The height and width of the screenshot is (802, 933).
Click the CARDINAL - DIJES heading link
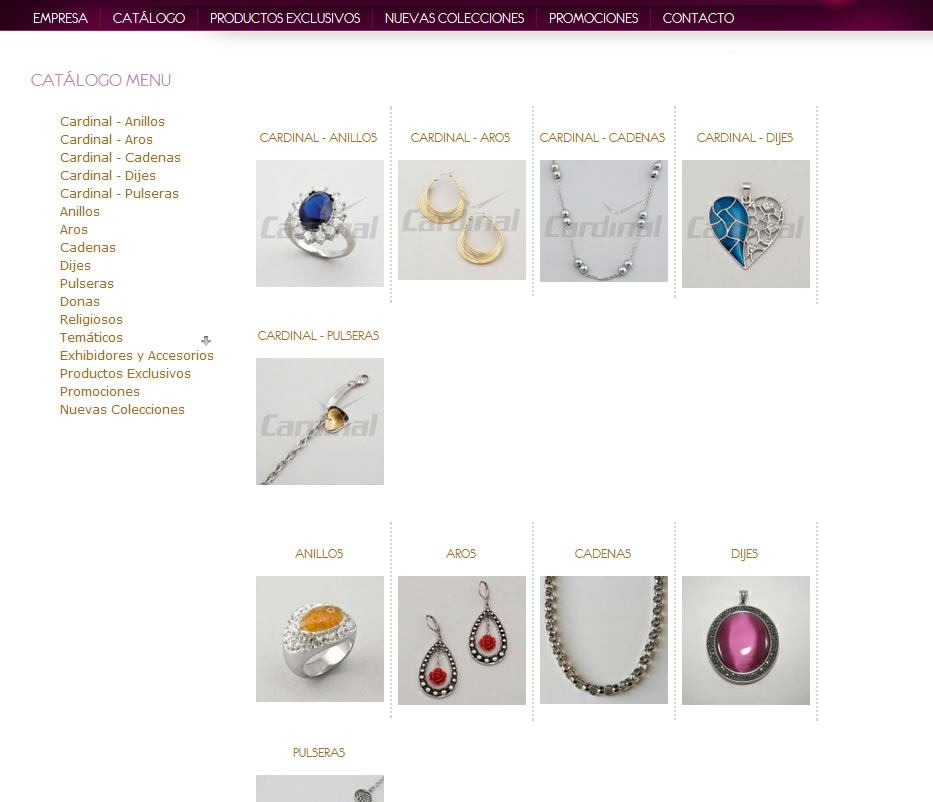[744, 137]
